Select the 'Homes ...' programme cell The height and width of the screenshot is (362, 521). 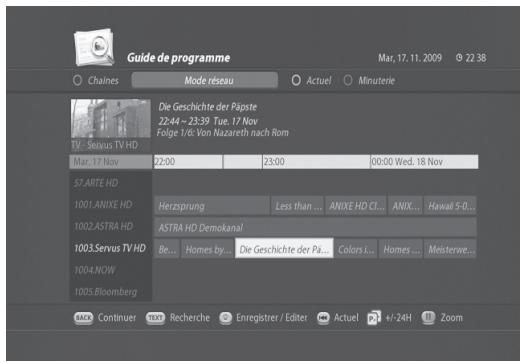click(401, 249)
